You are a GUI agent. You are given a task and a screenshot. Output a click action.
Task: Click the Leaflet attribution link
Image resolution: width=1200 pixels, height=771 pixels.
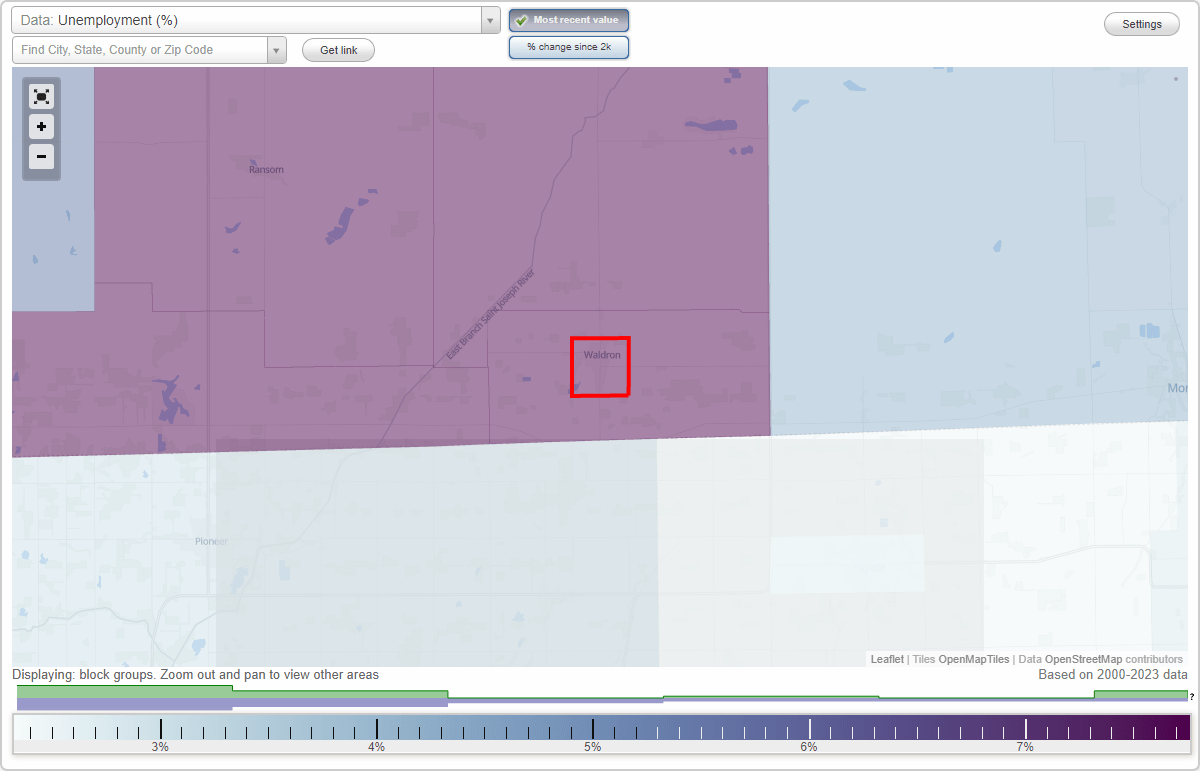point(886,659)
